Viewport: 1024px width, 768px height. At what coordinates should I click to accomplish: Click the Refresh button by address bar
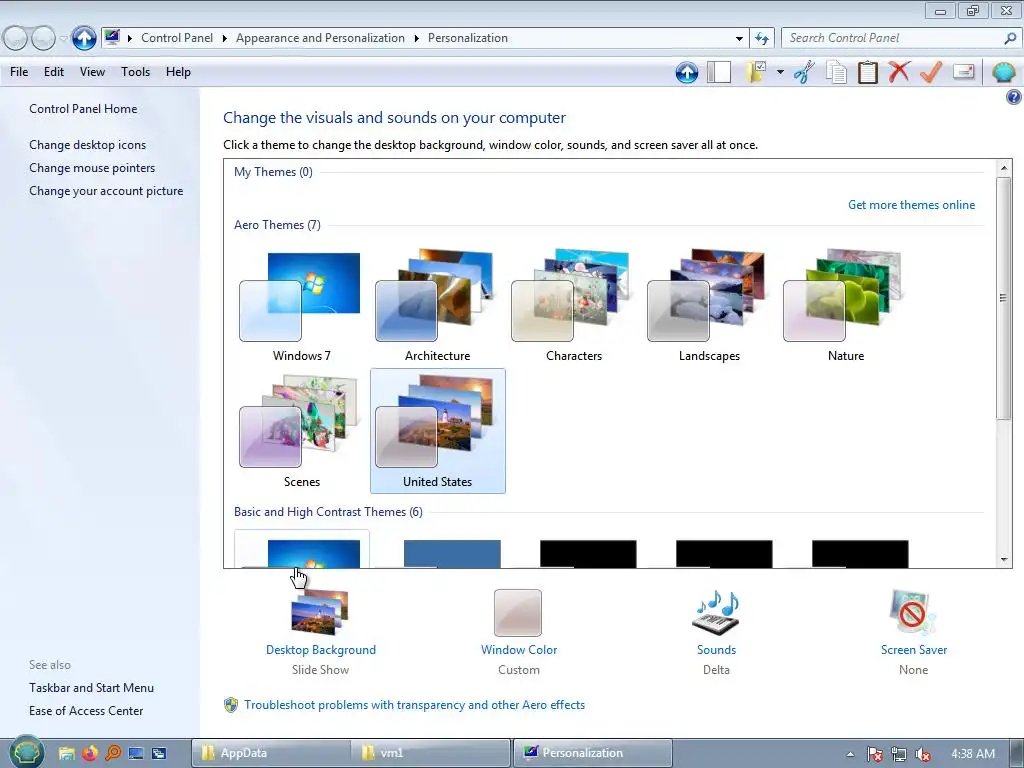(761, 38)
